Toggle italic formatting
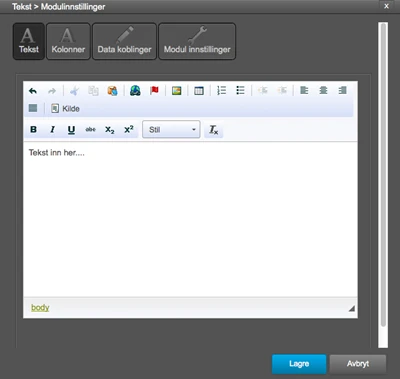The height and width of the screenshot is (379, 400). (52, 130)
